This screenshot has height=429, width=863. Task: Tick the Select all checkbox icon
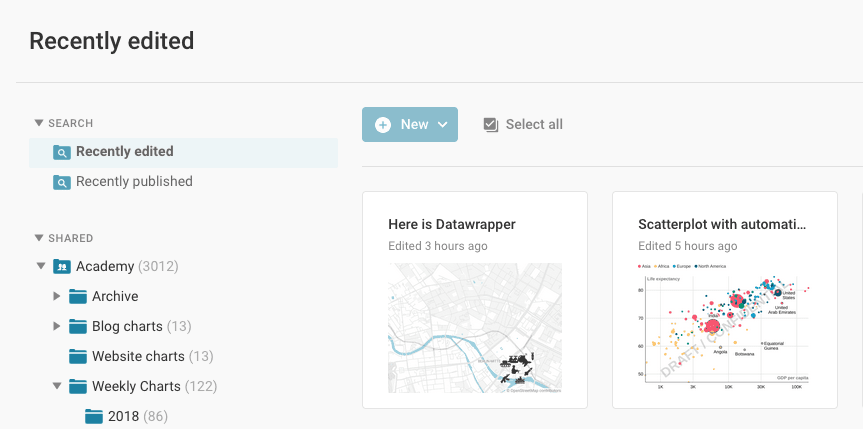(x=490, y=125)
